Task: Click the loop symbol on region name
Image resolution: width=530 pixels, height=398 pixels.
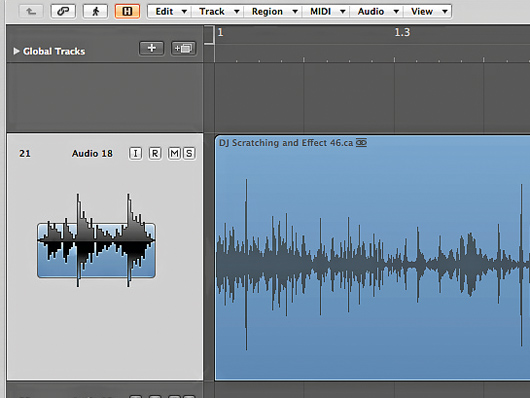Action: (361, 143)
